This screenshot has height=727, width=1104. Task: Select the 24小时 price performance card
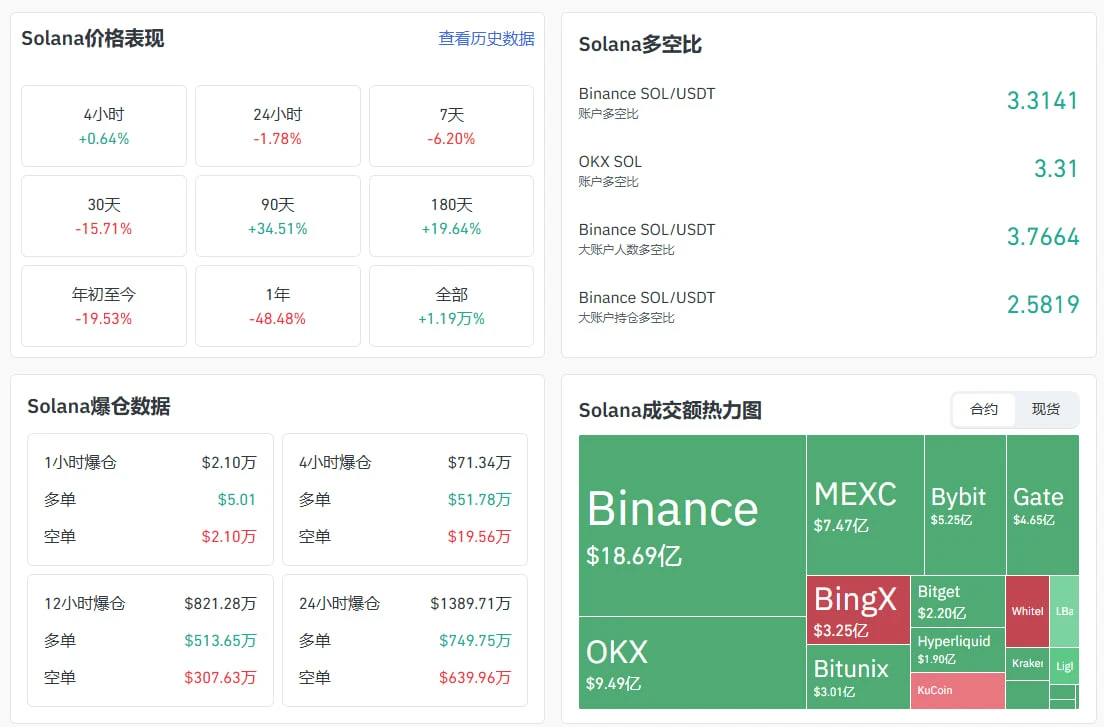click(x=277, y=126)
